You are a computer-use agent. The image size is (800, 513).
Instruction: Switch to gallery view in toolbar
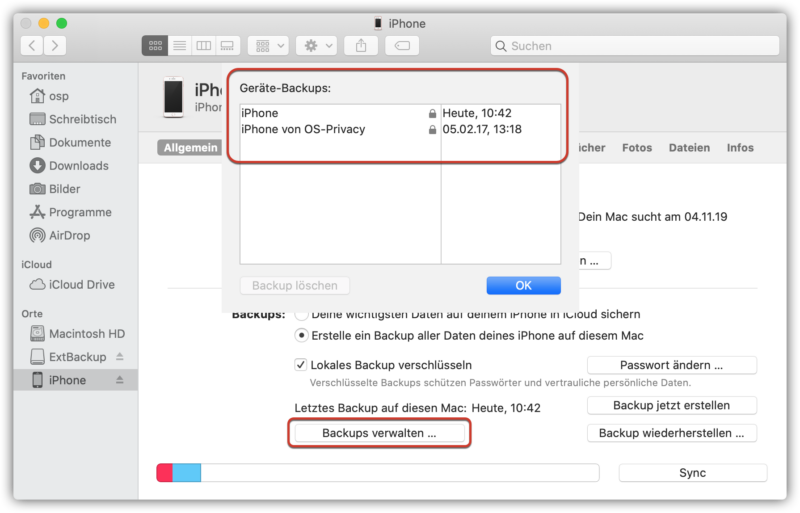coord(228,46)
